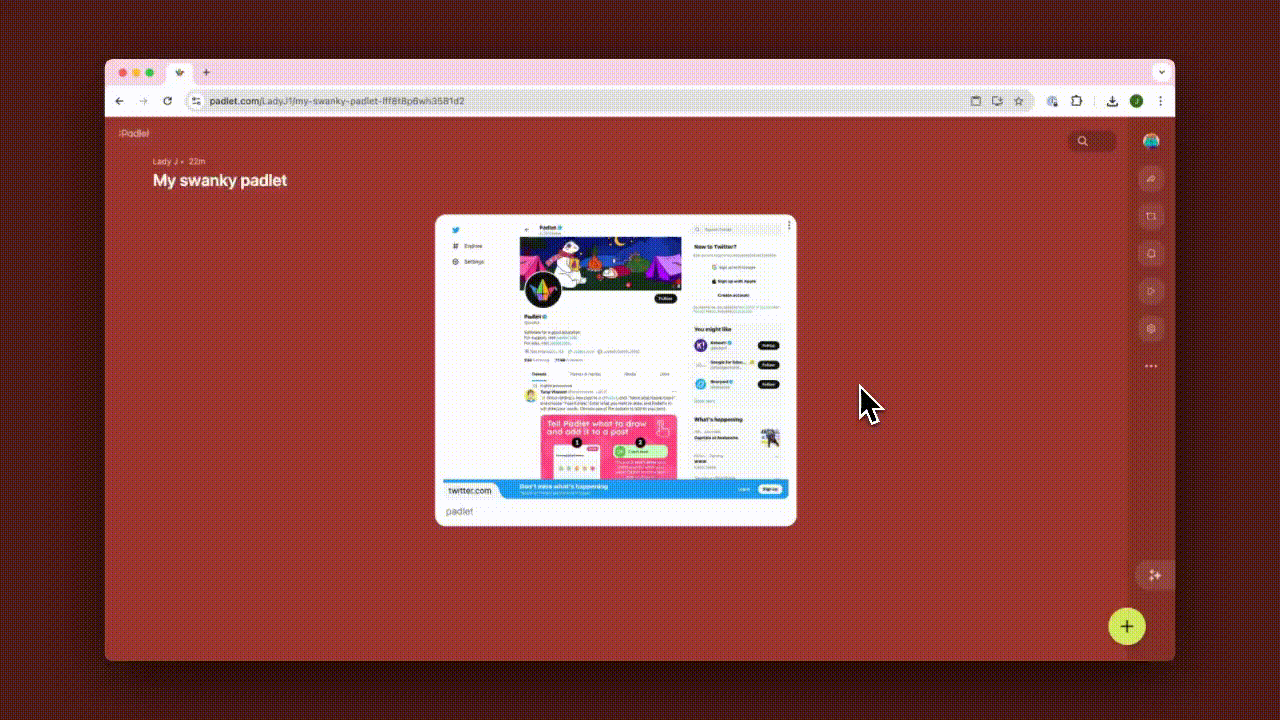Click the AI sparkle button in sidebar
Image resolution: width=1280 pixels, height=720 pixels.
(x=1154, y=575)
